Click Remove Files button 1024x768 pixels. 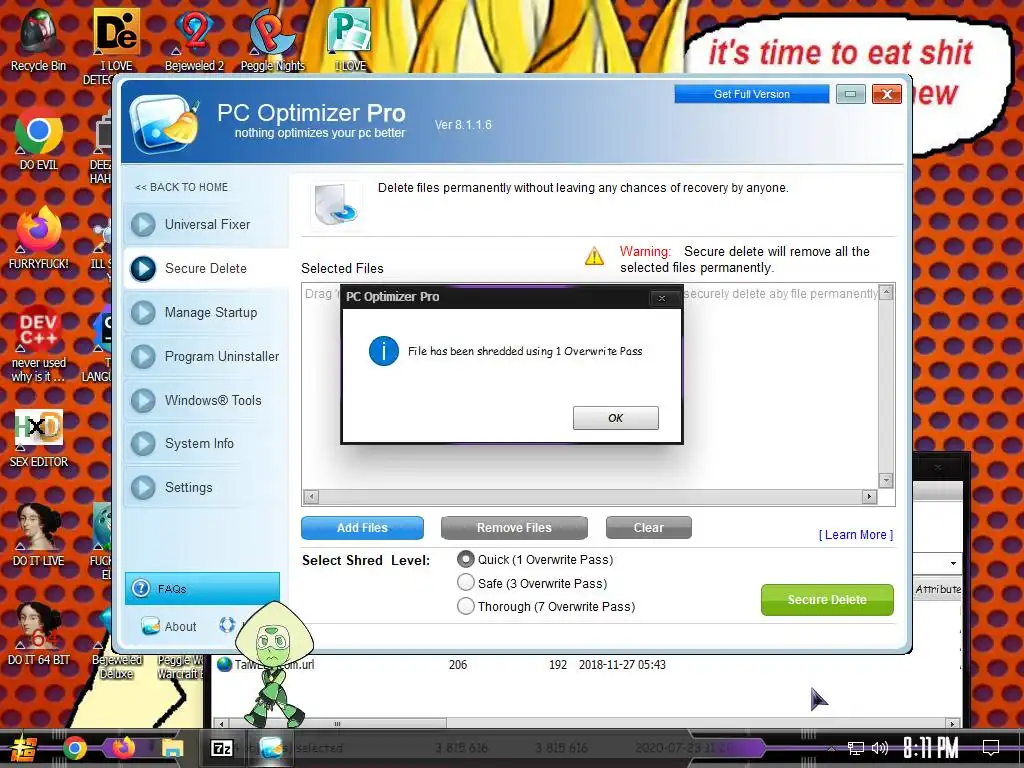[x=514, y=528]
